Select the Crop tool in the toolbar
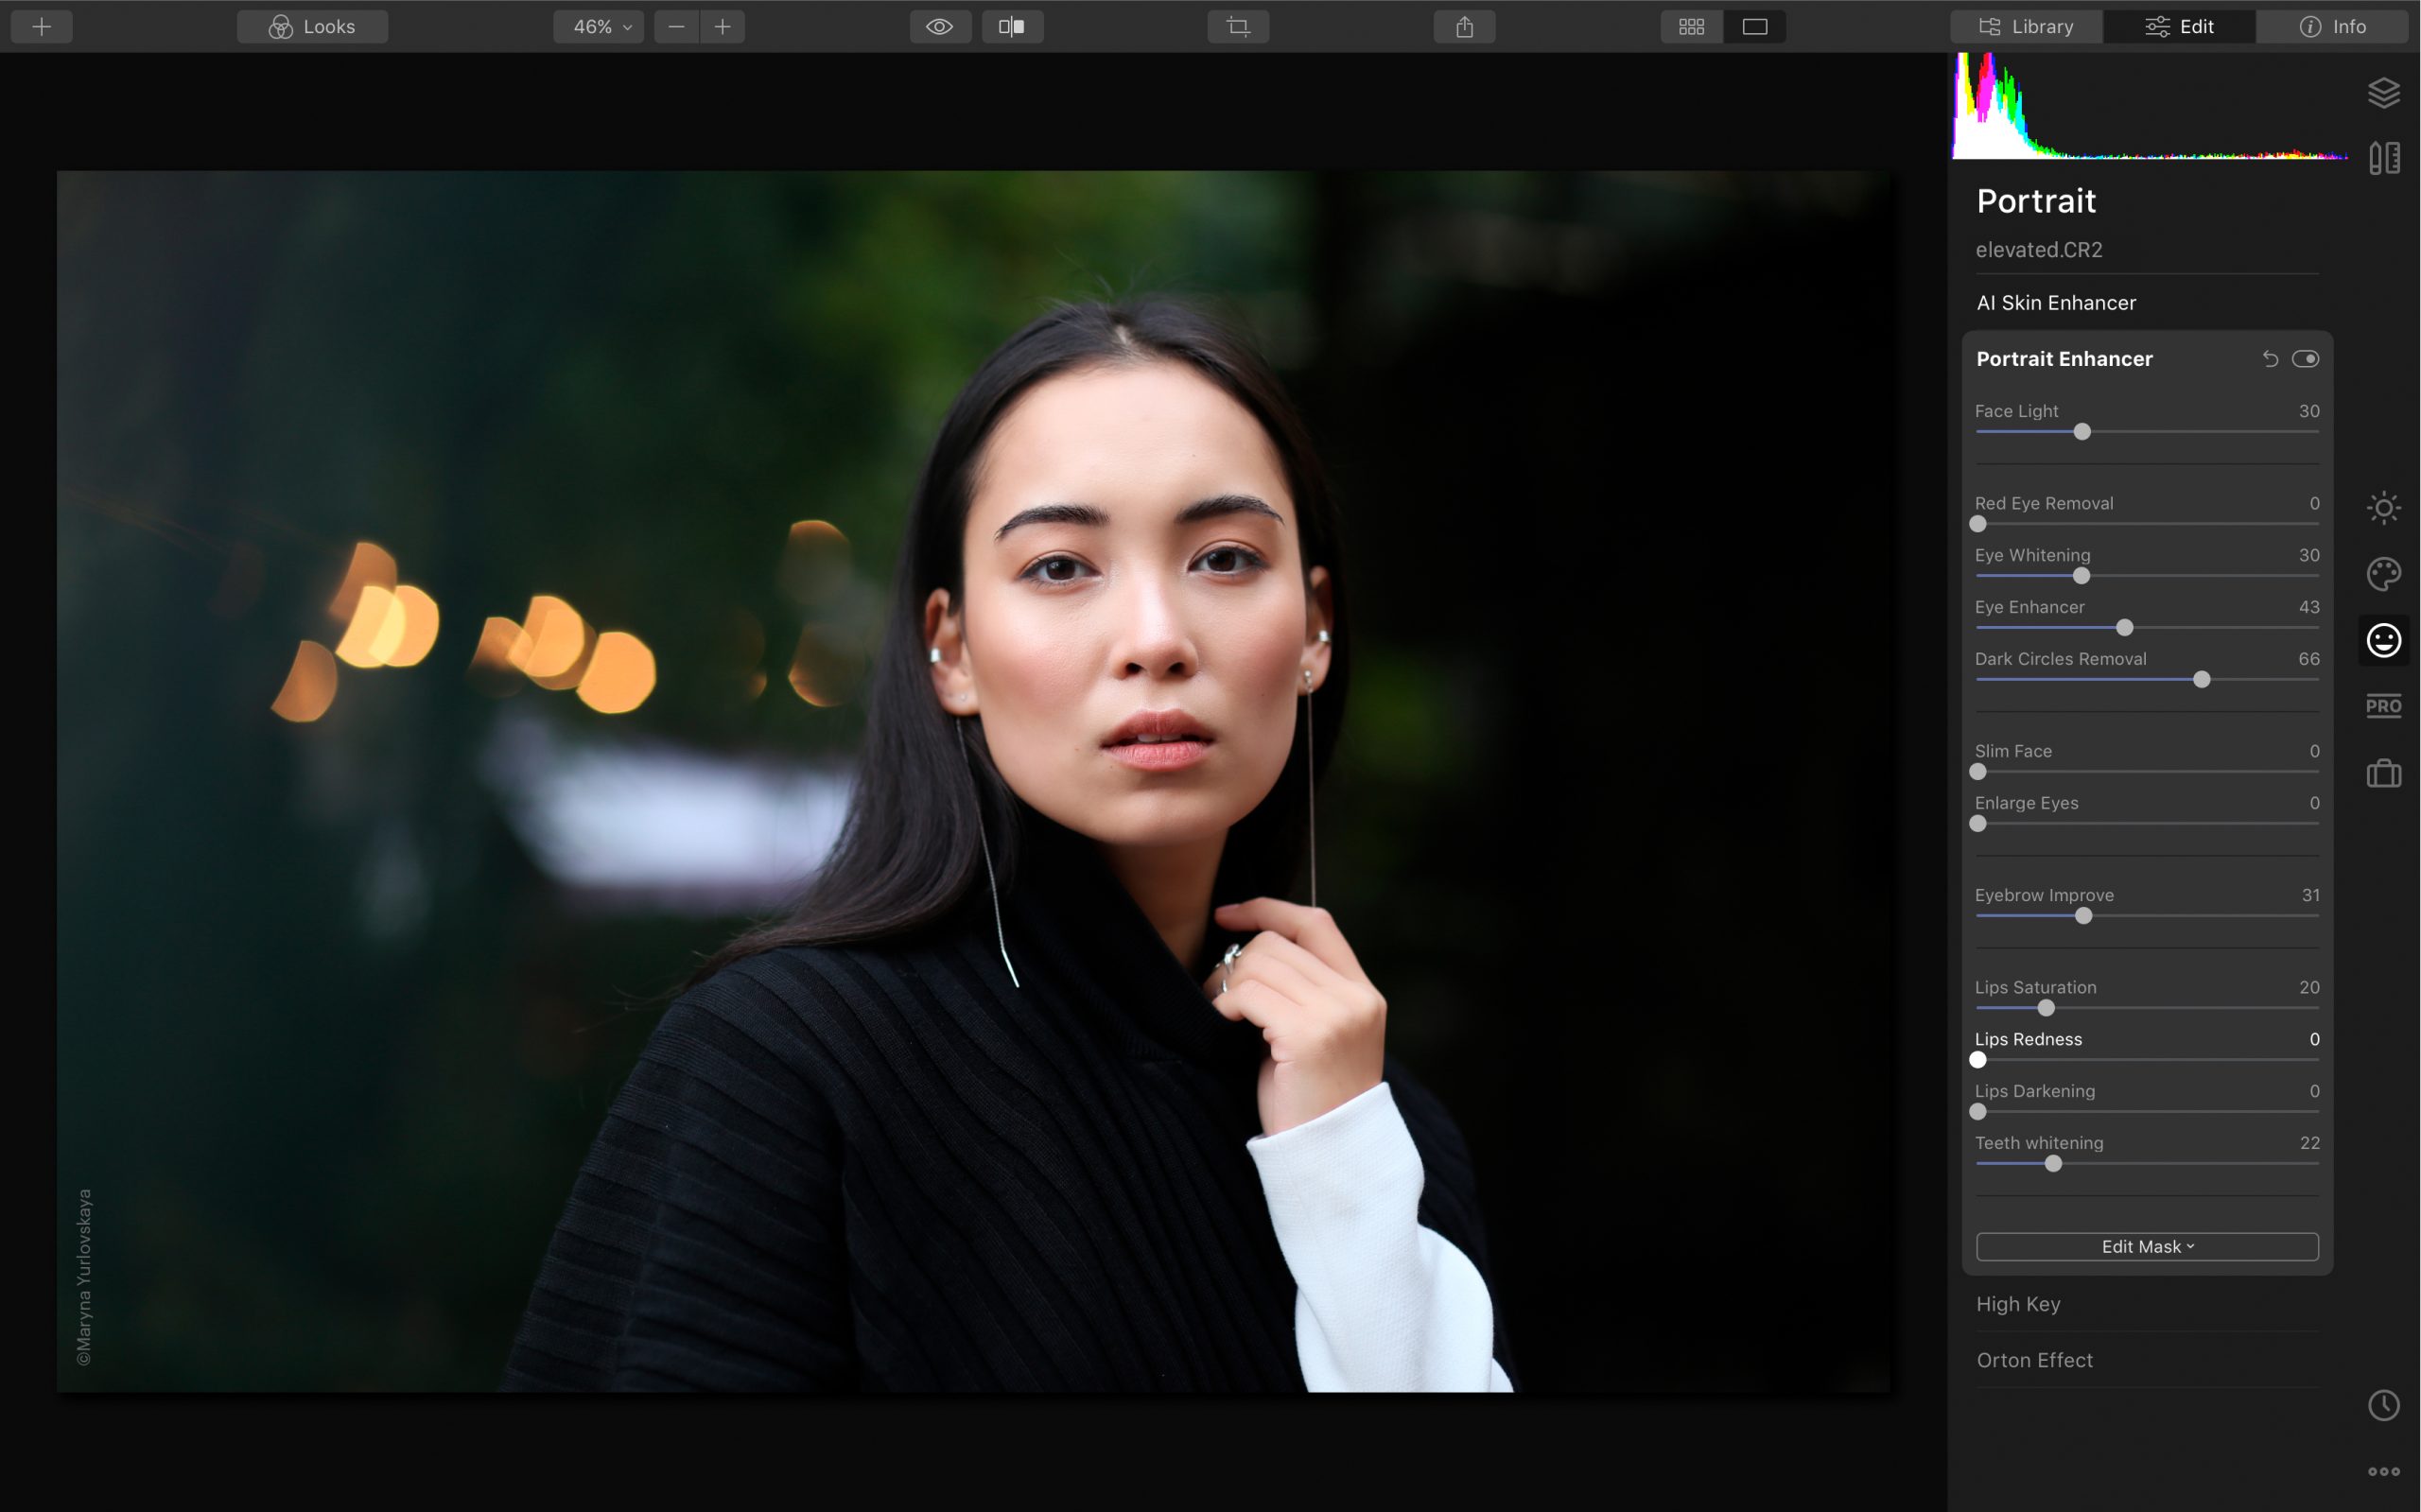2421x1512 pixels. click(x=1238, y=26)
